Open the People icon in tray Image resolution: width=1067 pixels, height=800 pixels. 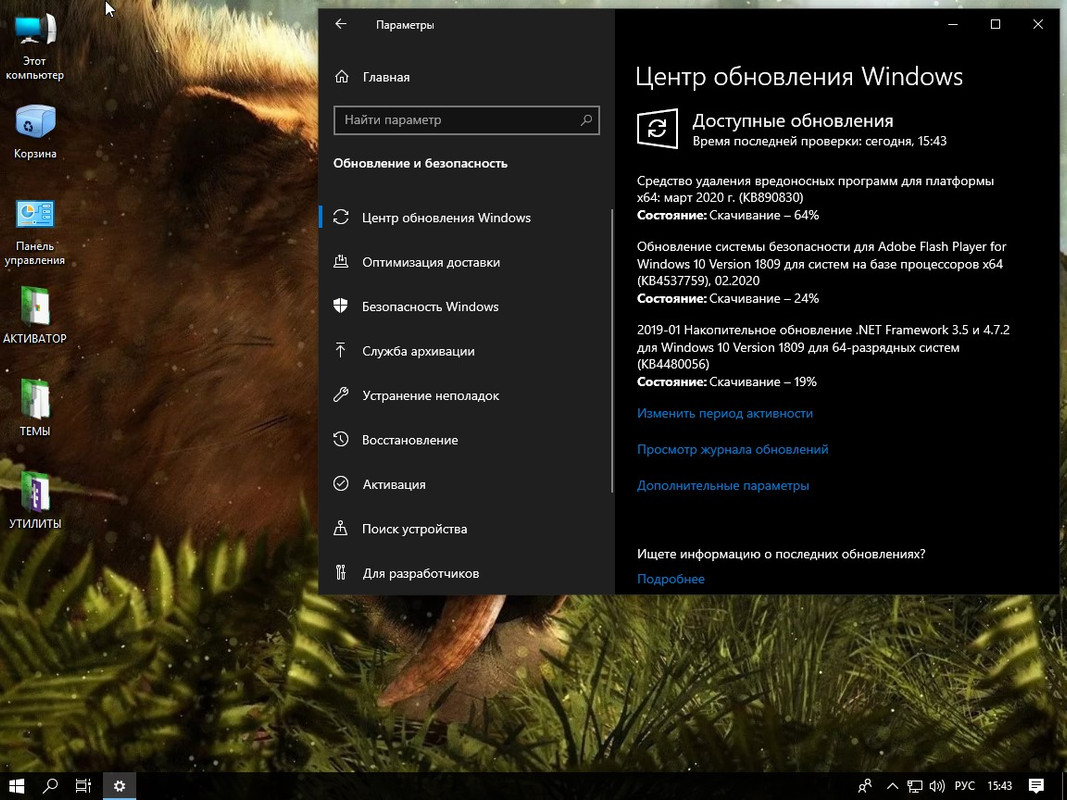pyautogui.click(x=865, y=786)
